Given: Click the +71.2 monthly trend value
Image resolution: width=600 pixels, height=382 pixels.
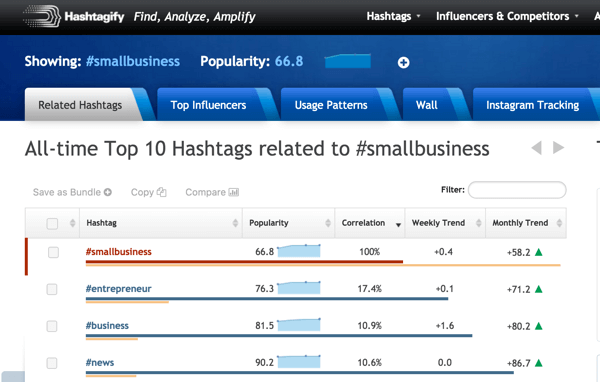Looking at the screenshot, I should pos(518,289).
